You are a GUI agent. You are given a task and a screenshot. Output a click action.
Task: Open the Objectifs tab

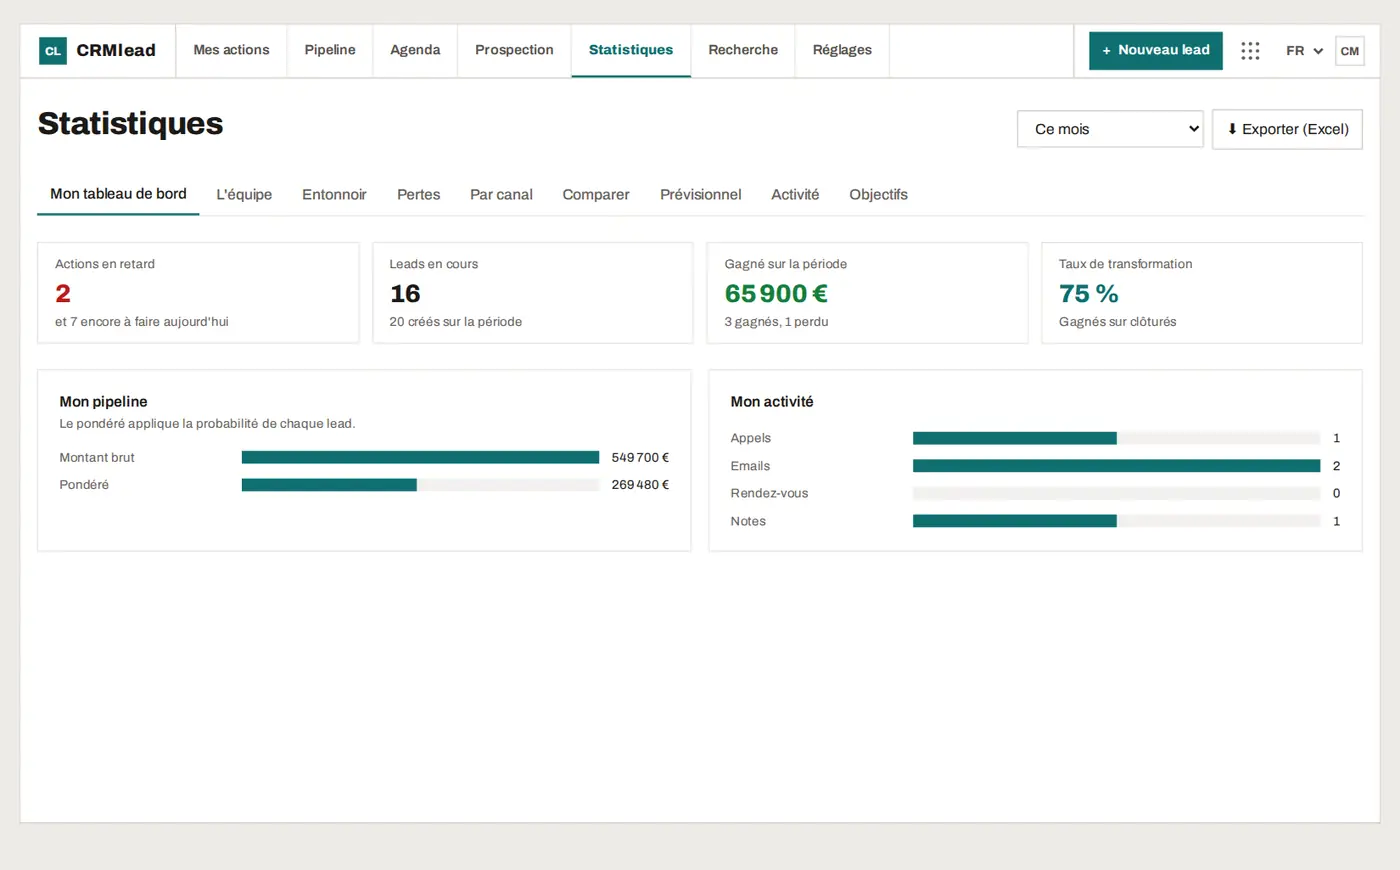coord(878,195)
